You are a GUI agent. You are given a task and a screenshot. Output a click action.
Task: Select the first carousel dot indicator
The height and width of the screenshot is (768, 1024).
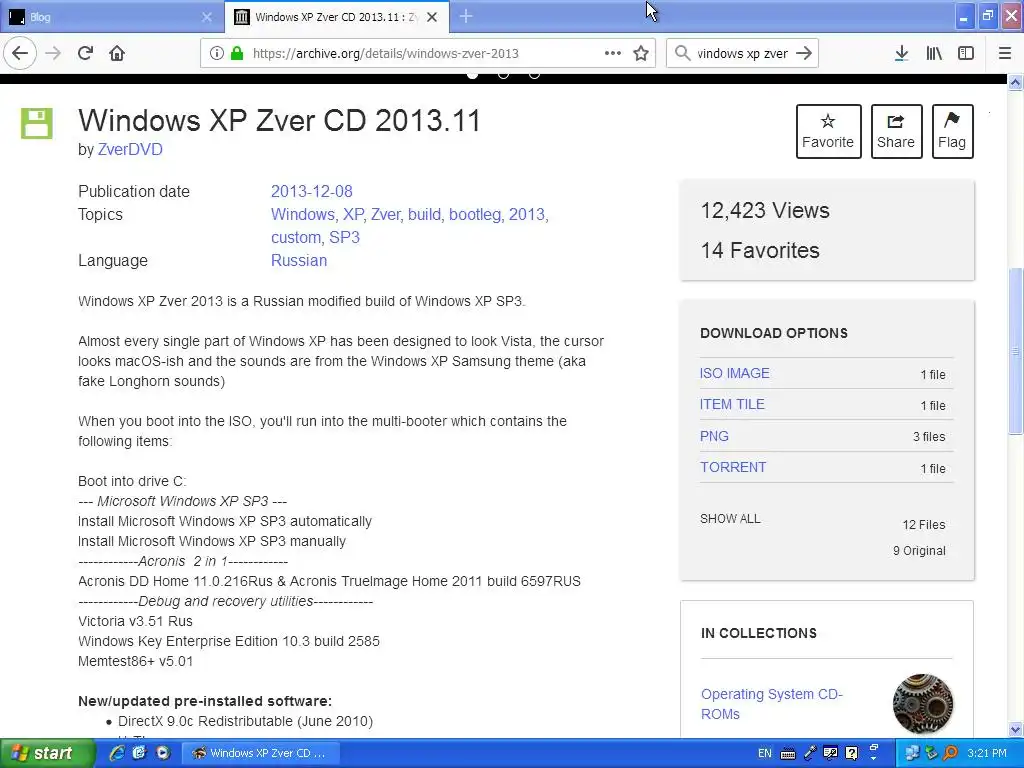473,74
